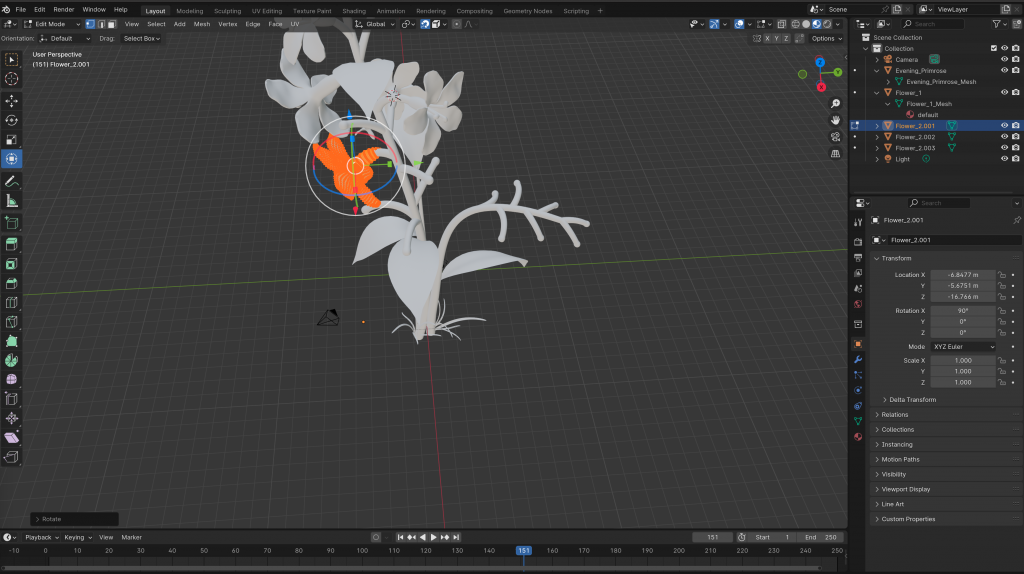Click the viewport zoom magnifier icon
Screen dimensions: 1024x574
(835, 104)
